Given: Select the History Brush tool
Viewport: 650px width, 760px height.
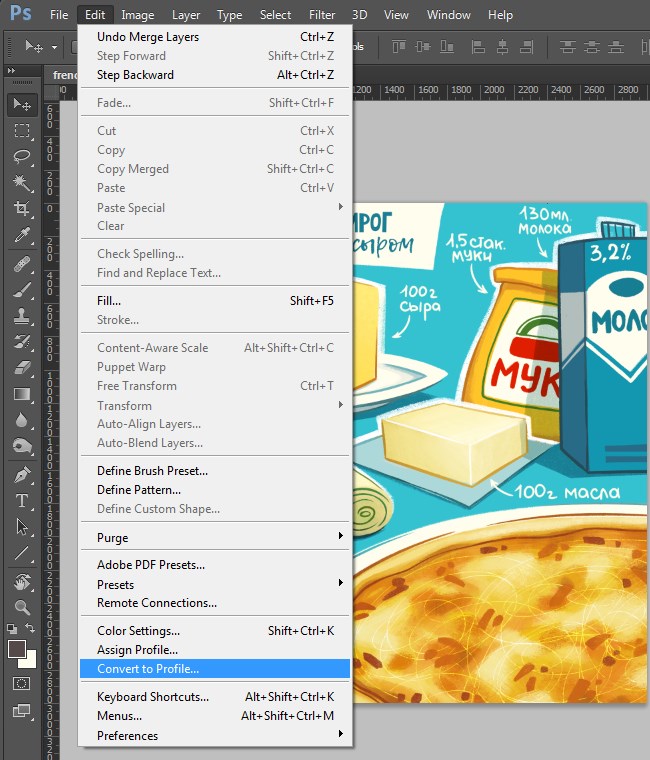Looking at the screenshot, I should click(22, 342).
